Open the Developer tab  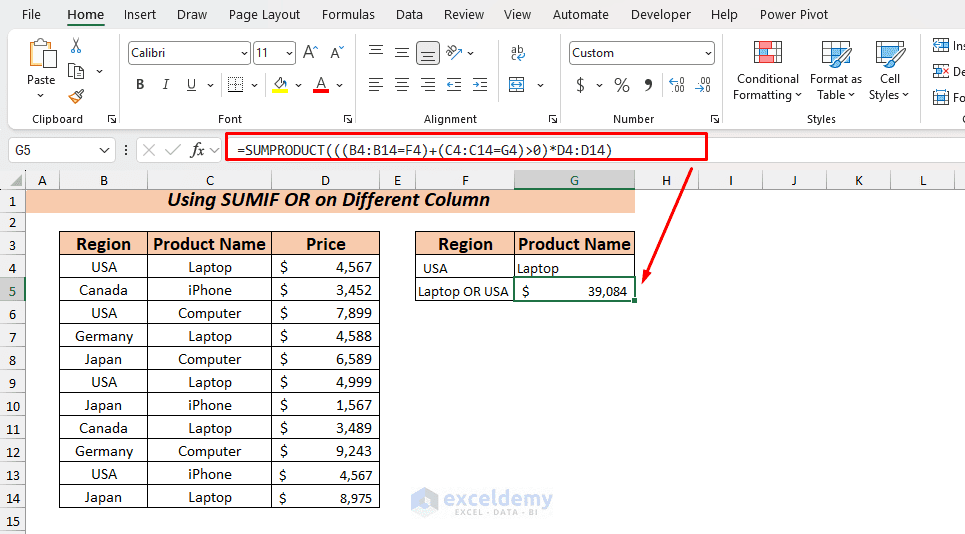(x=661, y=15)
